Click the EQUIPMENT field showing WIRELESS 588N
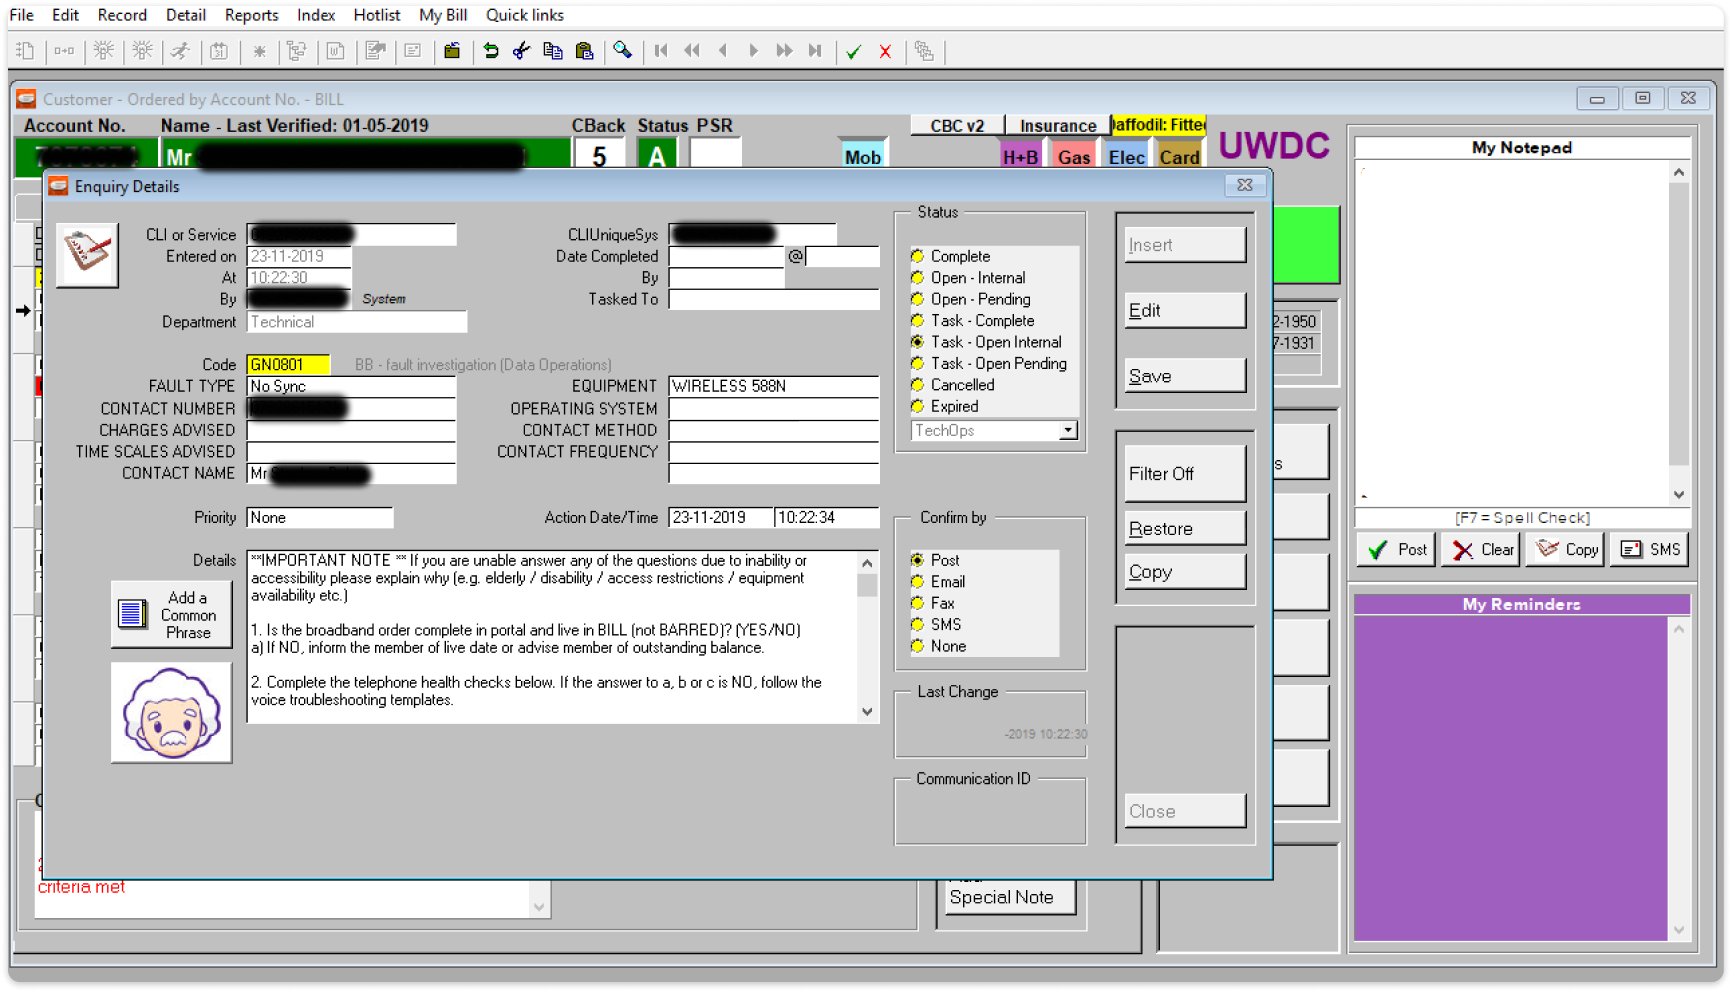Screen dimensions: 1732x992 pos(774,387)
